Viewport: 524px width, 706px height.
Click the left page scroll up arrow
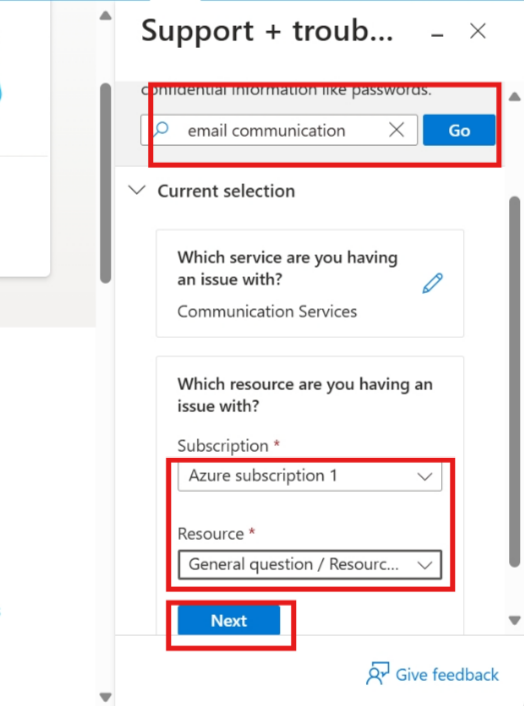105,16
